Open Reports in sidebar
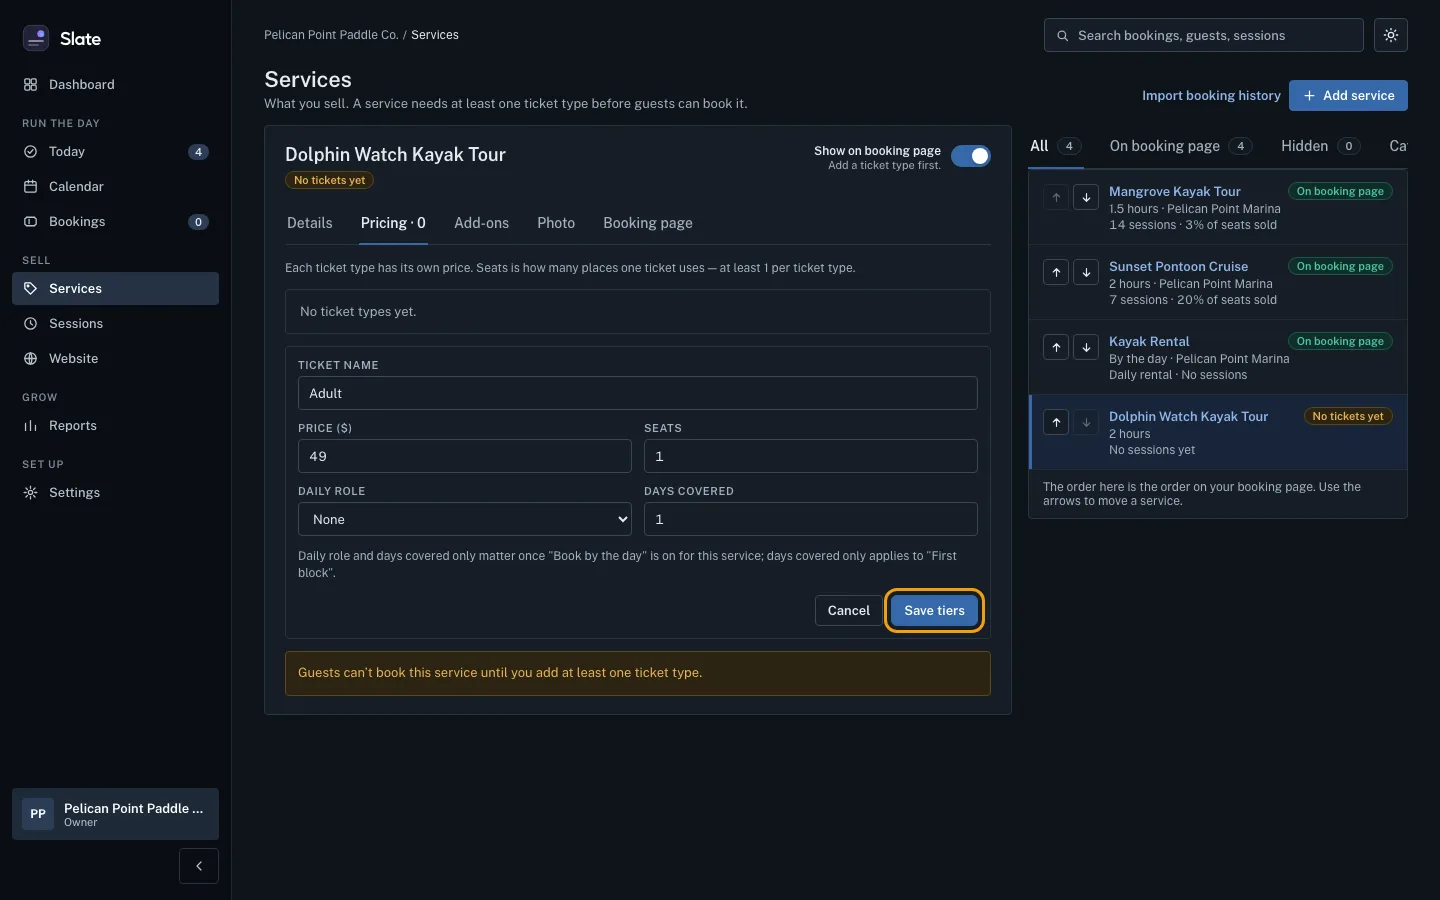Screen dimensions: 1440x900 click(x=115, y=426)
